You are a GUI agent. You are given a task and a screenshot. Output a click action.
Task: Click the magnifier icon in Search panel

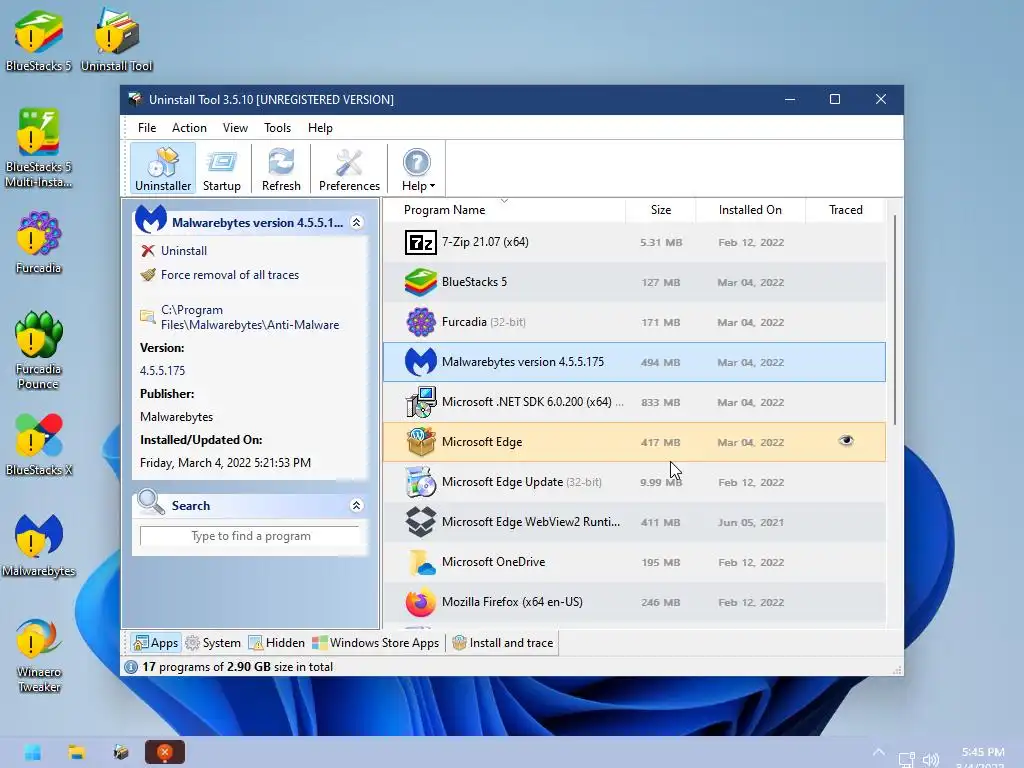(x=151, y=502)
